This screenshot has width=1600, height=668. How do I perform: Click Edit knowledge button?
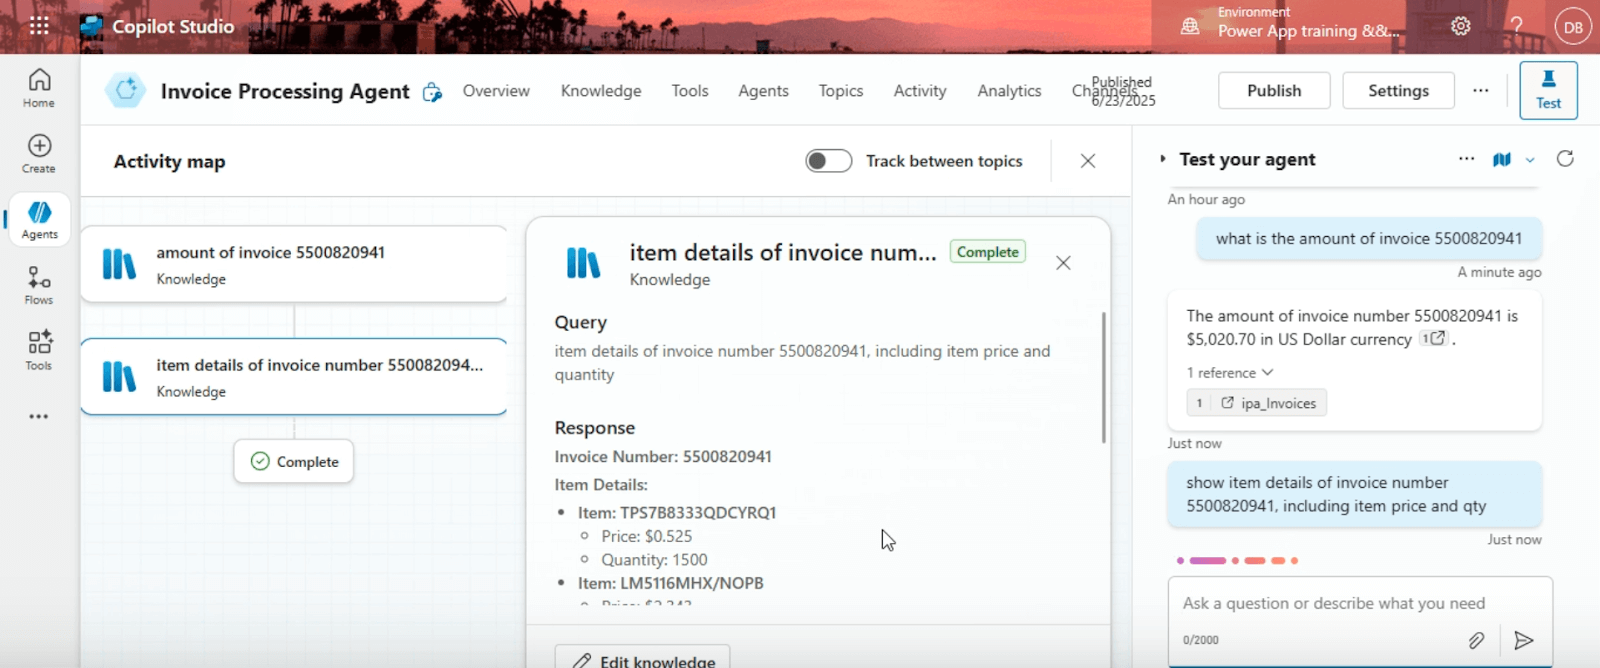642,657
